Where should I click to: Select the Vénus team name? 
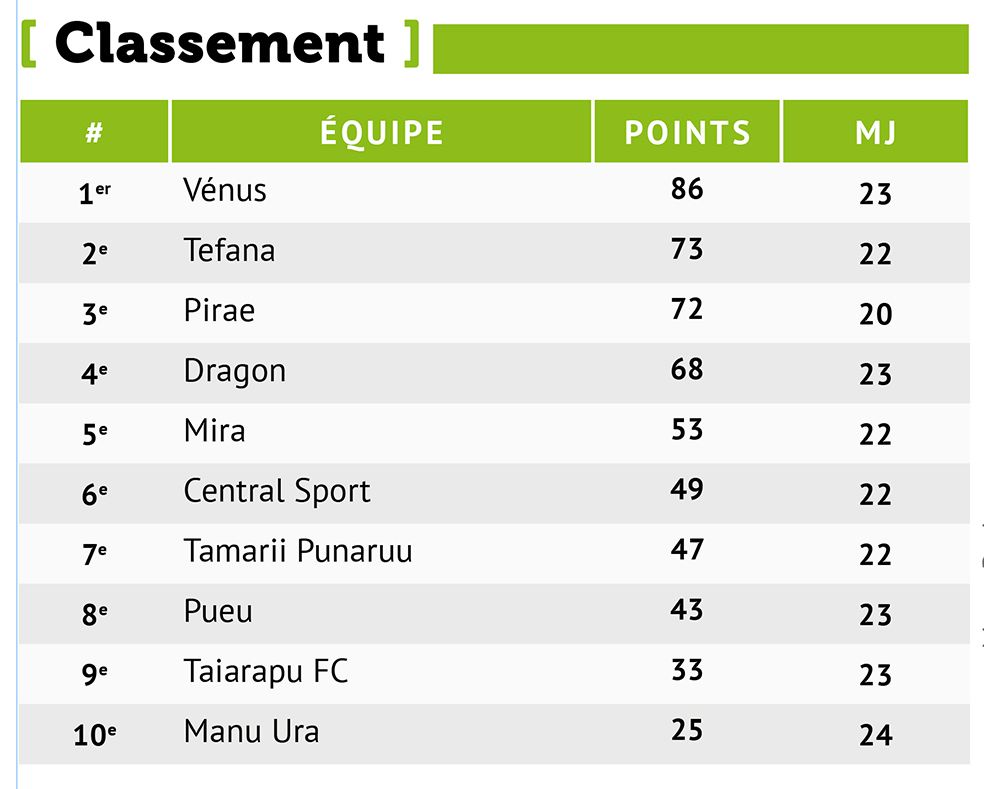225,190
